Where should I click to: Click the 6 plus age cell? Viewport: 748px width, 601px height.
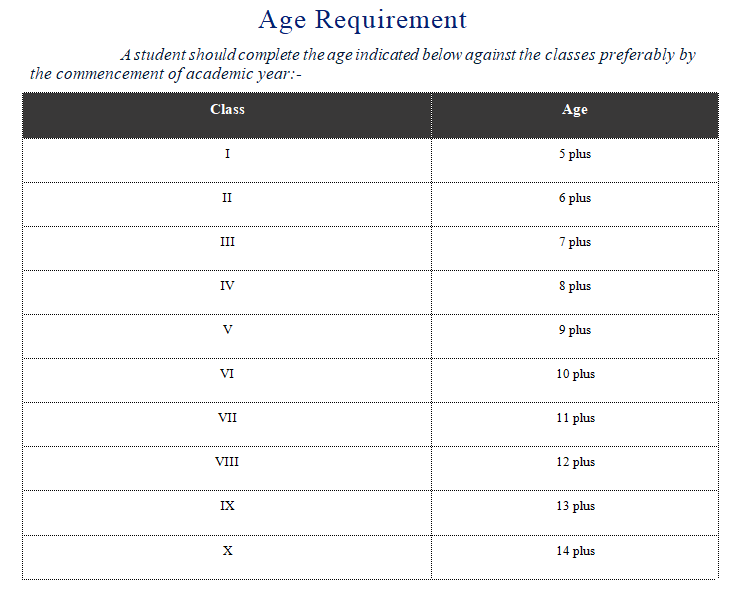coord(575,204)
